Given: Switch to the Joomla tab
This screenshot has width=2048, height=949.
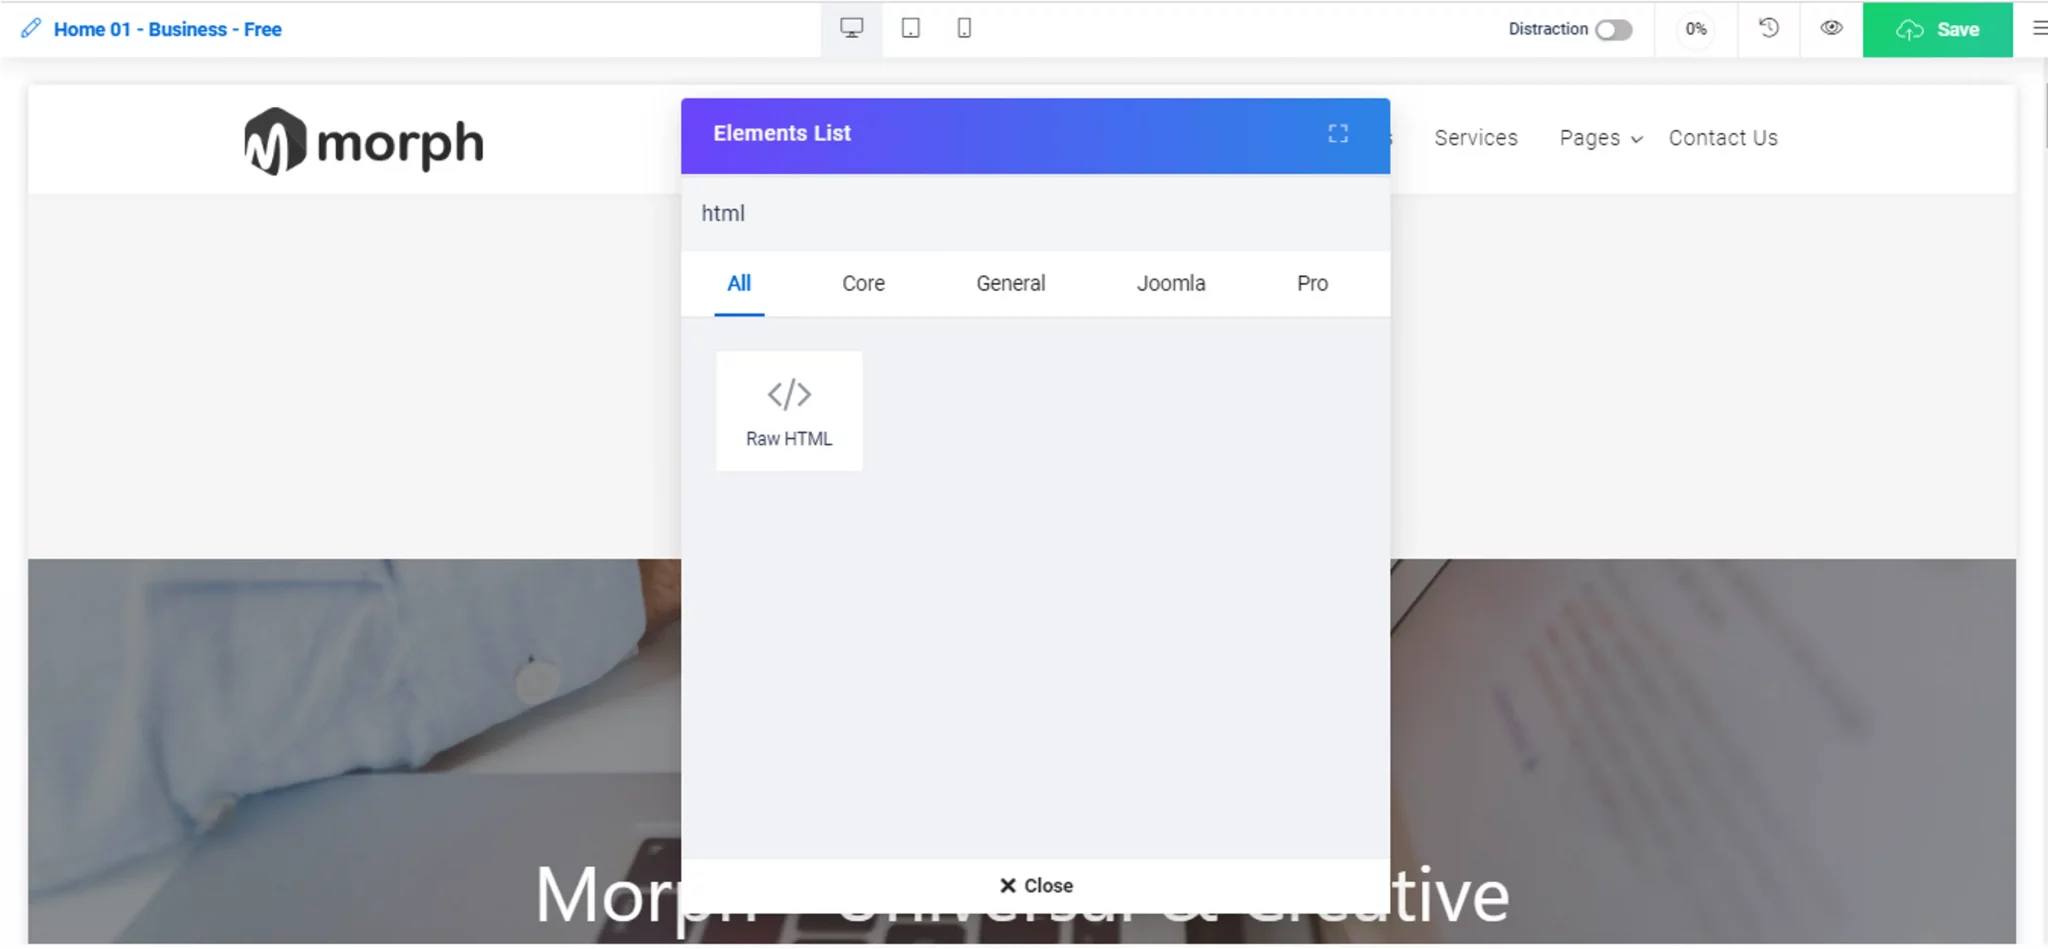Looking at the screenshot, I should click(x=1170, y=284).
